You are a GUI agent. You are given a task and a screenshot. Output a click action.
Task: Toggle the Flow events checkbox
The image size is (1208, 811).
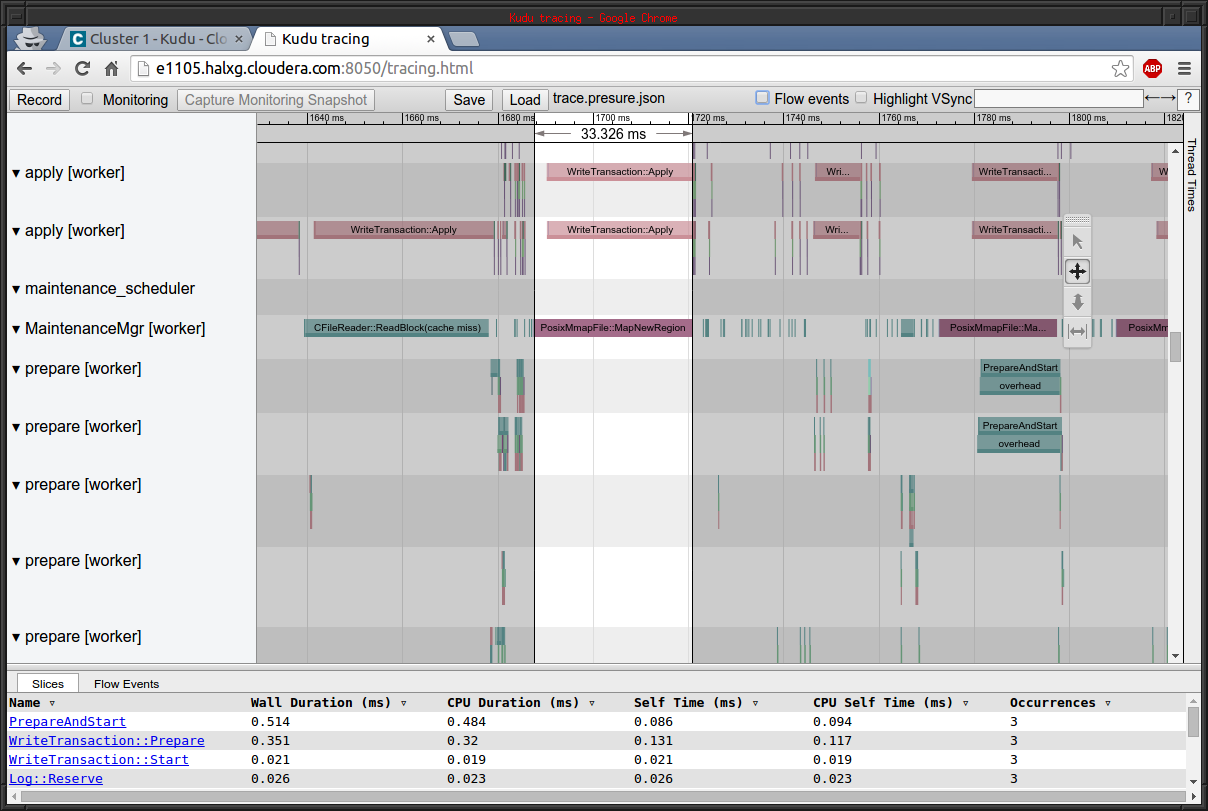click(x=762, y=98)
